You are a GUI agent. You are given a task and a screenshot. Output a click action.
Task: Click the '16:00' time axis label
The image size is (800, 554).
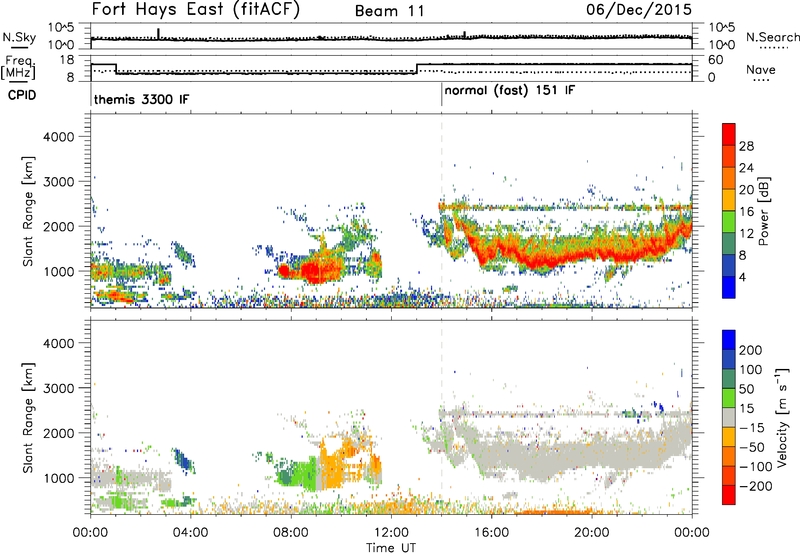pos(491,533)
